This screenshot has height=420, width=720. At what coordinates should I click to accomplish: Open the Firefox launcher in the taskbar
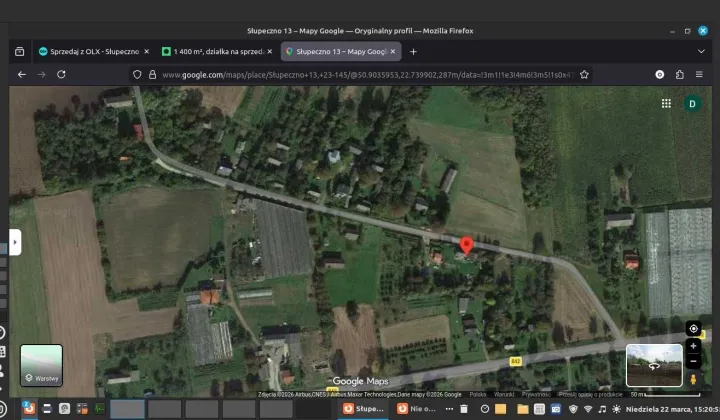(x=29, y=408)
